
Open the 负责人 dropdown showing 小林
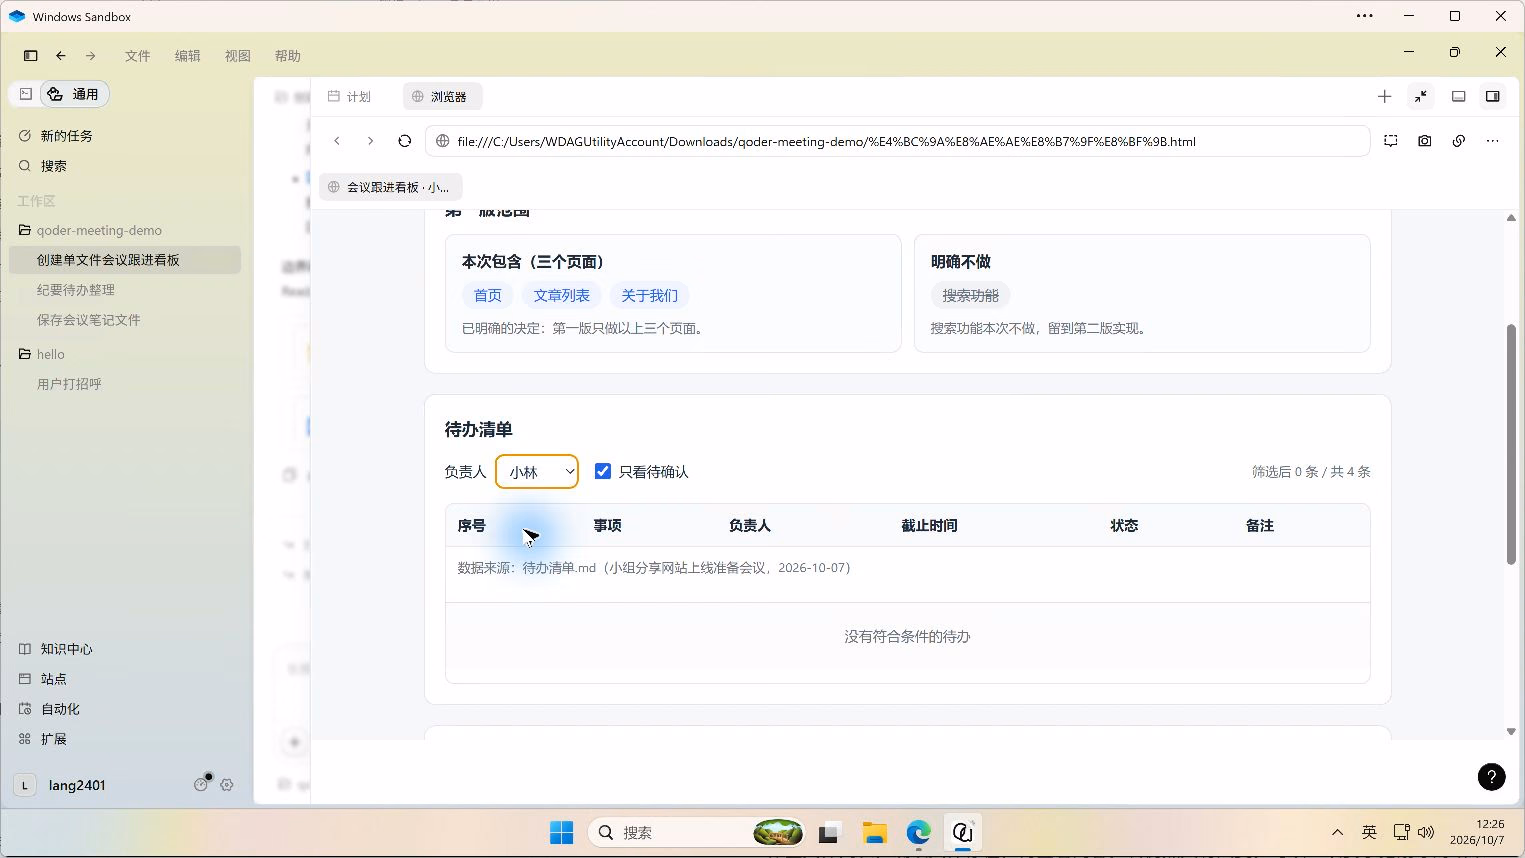(537, 472)
